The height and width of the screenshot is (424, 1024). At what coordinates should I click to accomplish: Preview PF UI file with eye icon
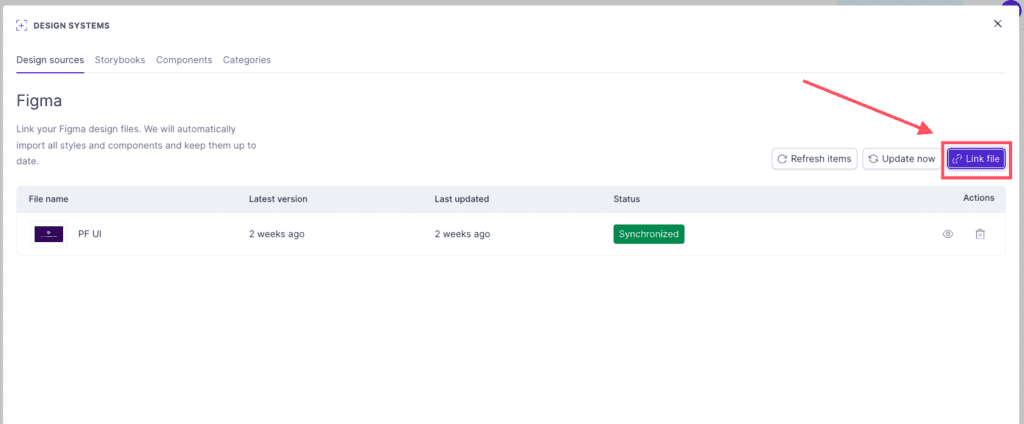948,234
